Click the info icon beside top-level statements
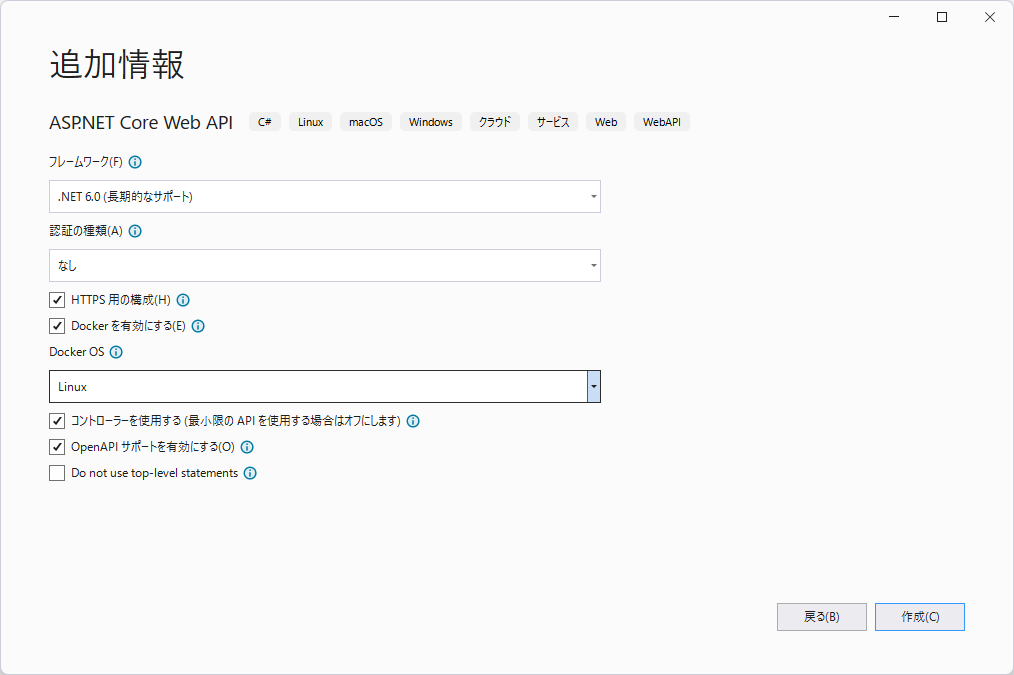Screen dimensions: 1014x675 pyautogui.click(x=250, y=473)
